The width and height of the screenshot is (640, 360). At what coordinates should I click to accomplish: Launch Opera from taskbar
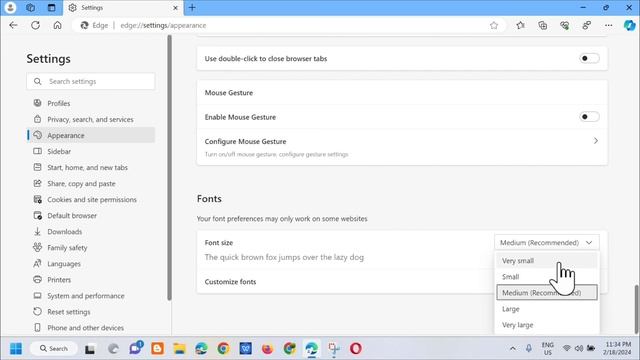pos(356,349)
